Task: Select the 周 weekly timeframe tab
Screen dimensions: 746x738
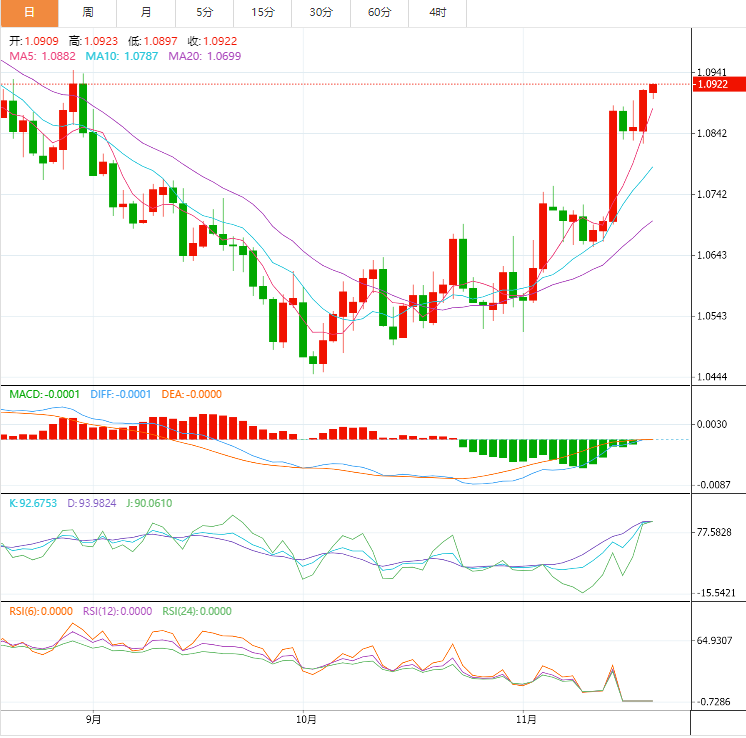Action: point(88,13)
